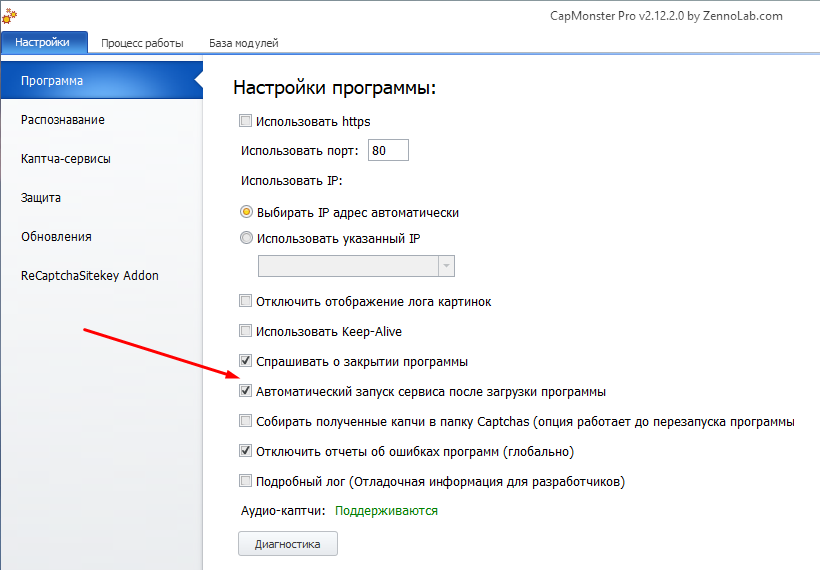
Task: Open ReCaptchaSitekey Addon settings
Action: pos(90,276)
